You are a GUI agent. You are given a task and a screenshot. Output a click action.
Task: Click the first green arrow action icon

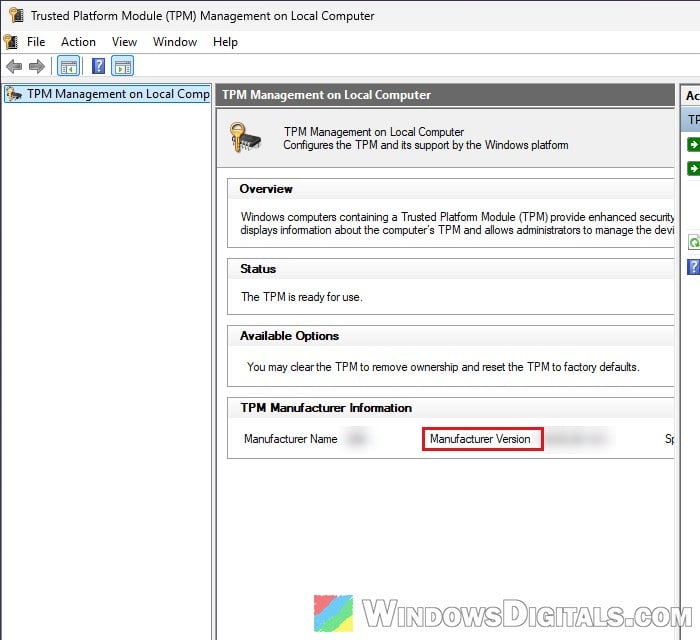[693, 145]
